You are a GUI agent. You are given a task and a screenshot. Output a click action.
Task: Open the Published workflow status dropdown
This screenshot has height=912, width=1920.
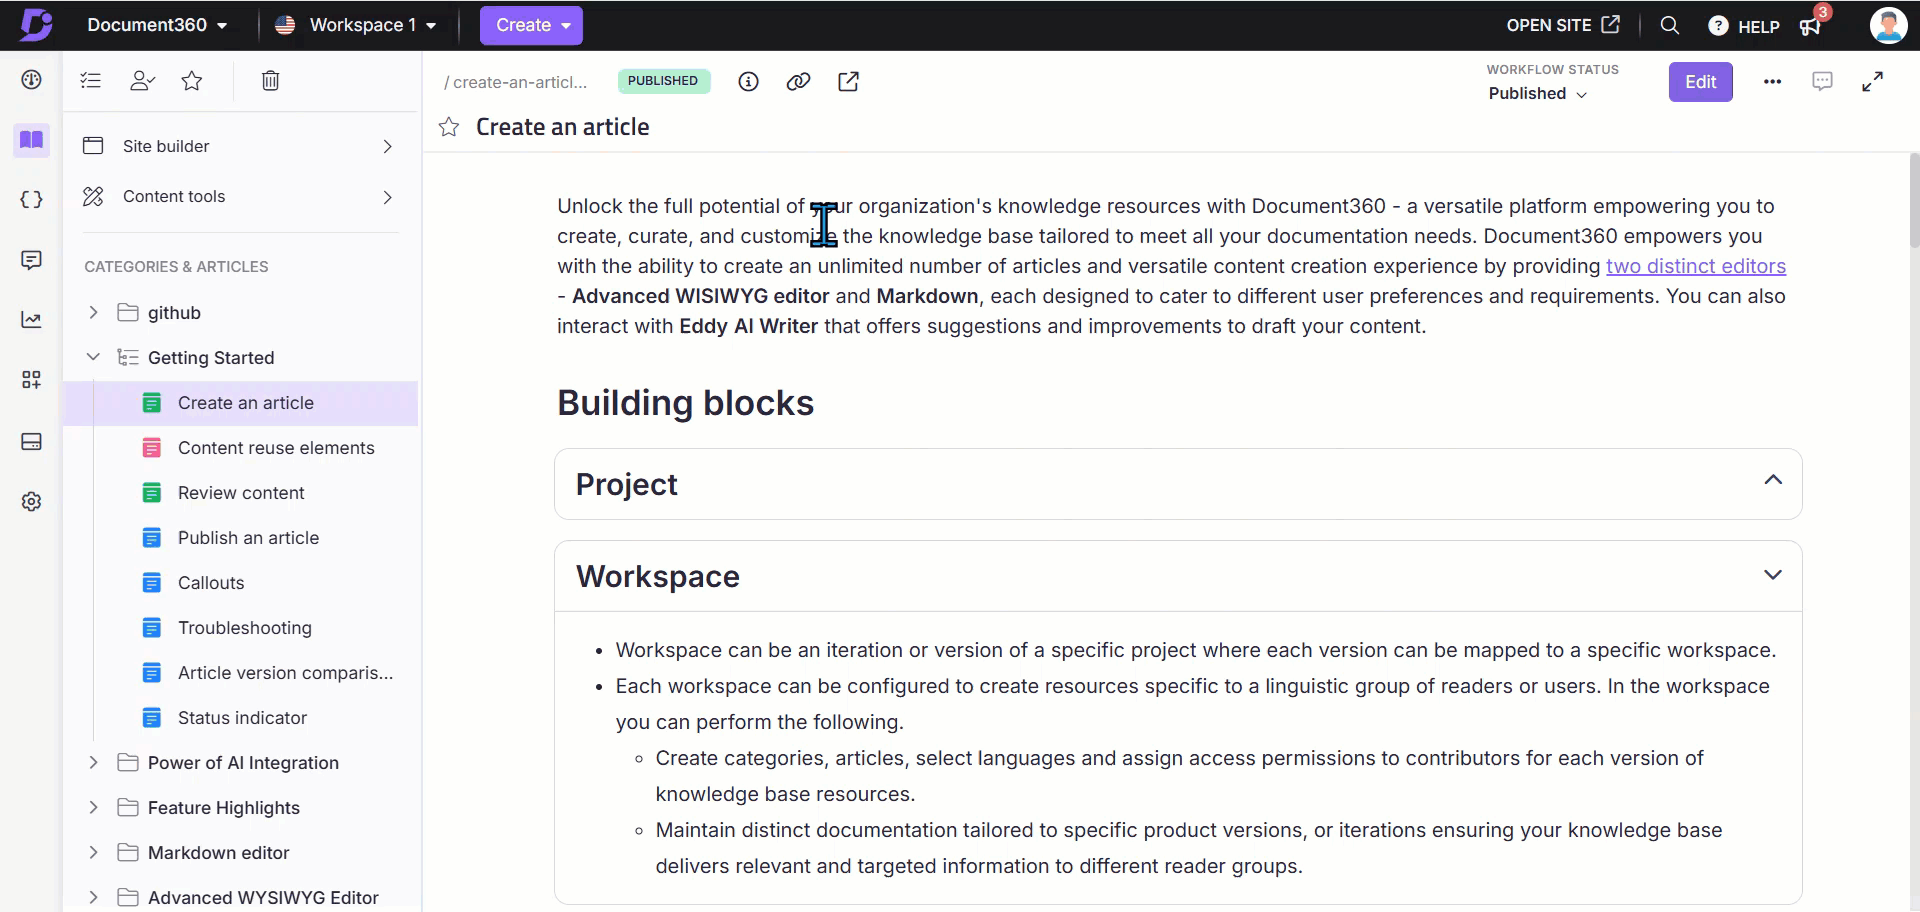(x=1537, y=93)
